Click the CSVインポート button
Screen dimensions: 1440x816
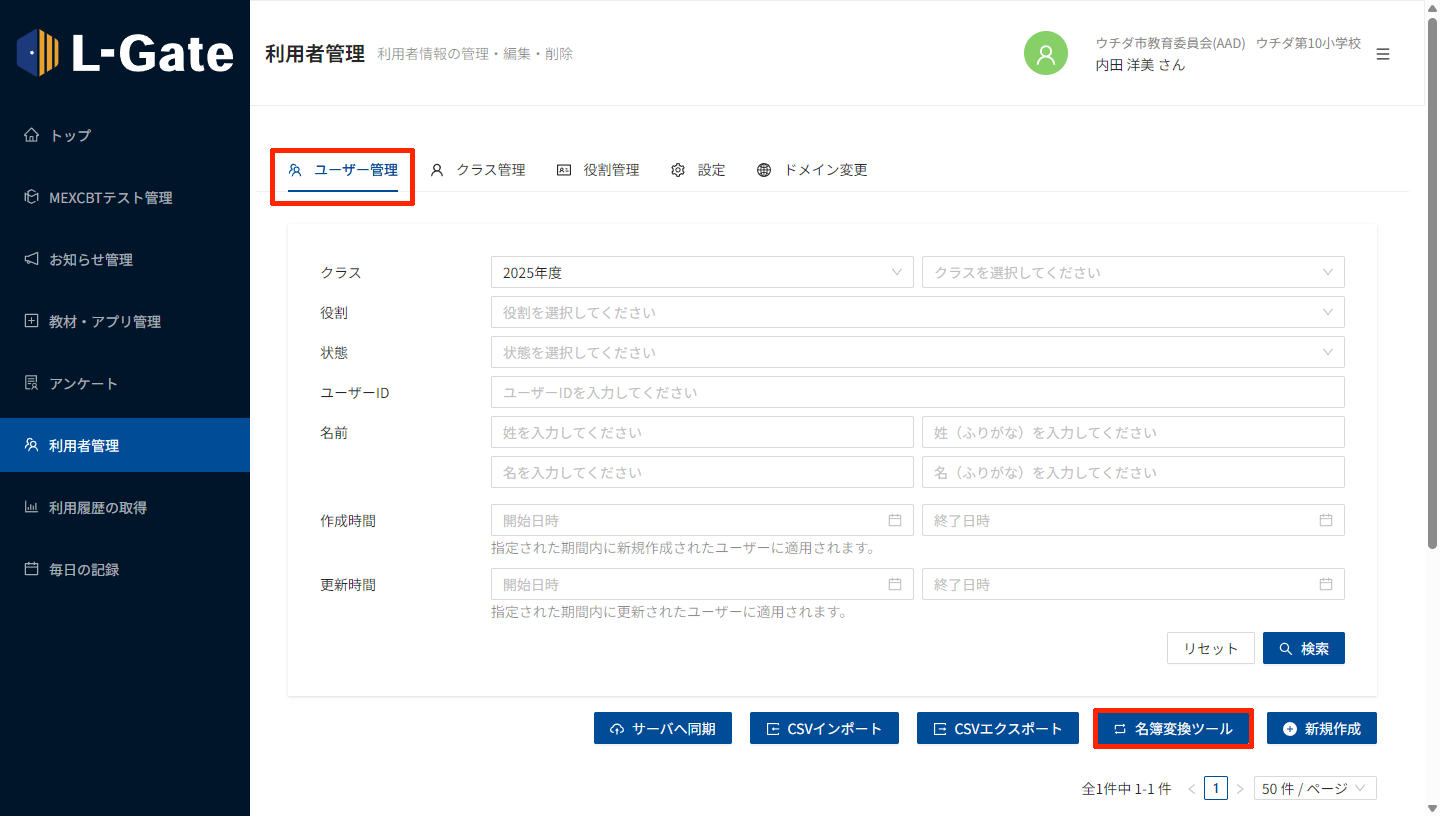[x=824, y=728]
